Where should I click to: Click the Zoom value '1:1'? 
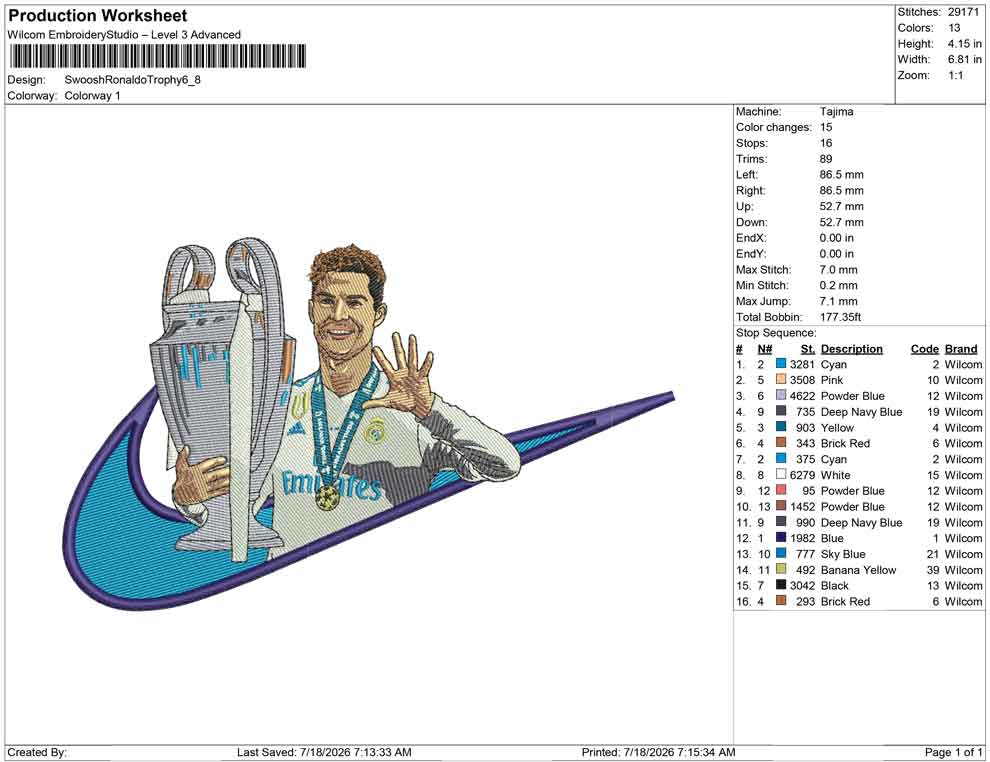(x=955, y=75)
